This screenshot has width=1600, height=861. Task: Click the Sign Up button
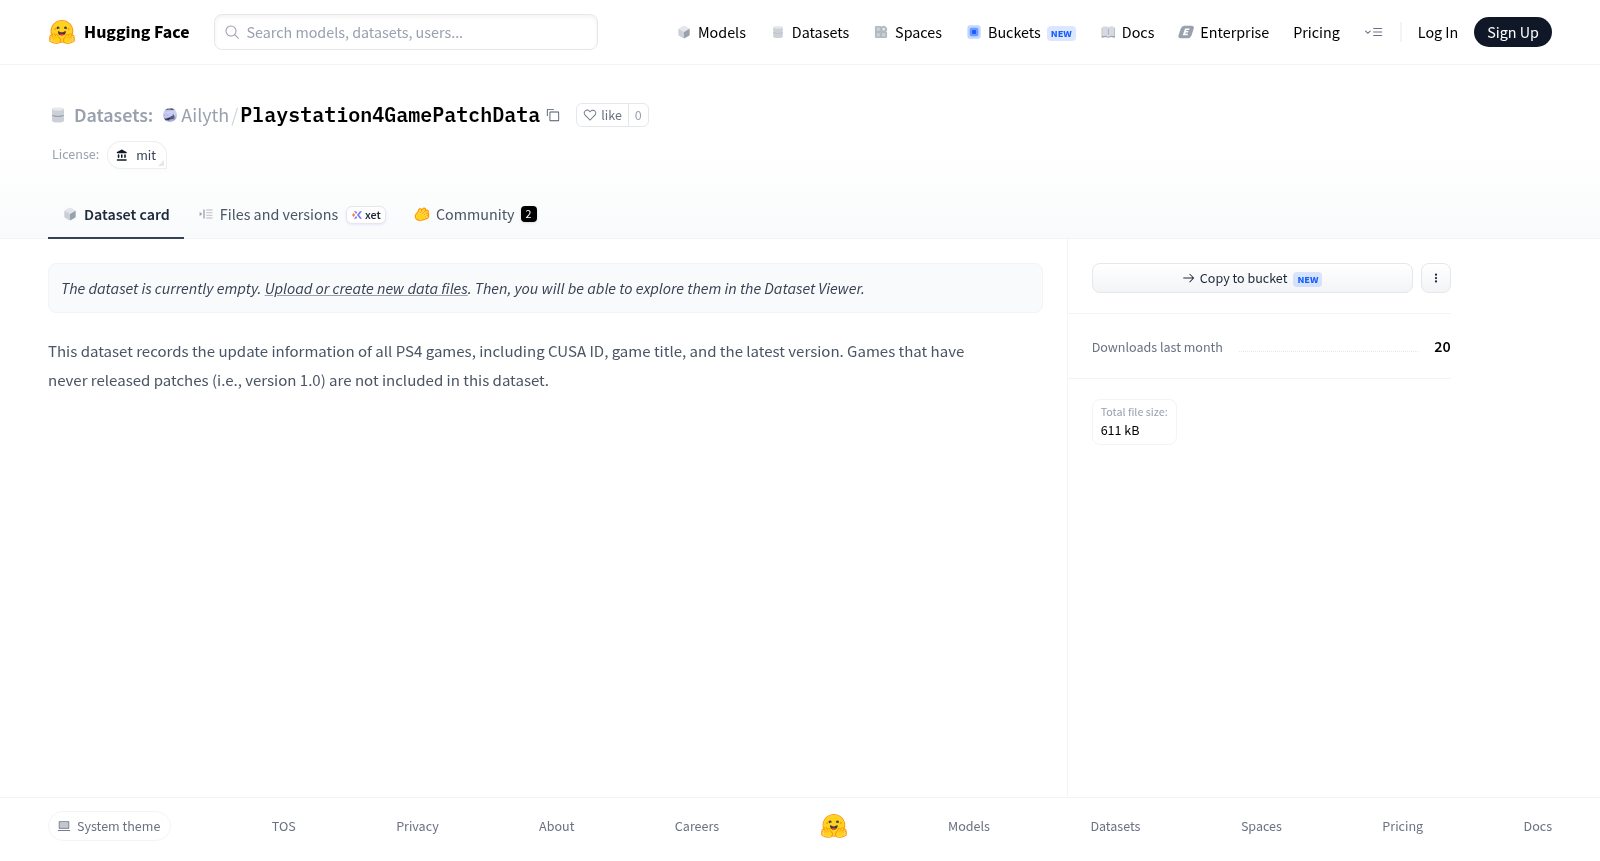[1512, 32]
